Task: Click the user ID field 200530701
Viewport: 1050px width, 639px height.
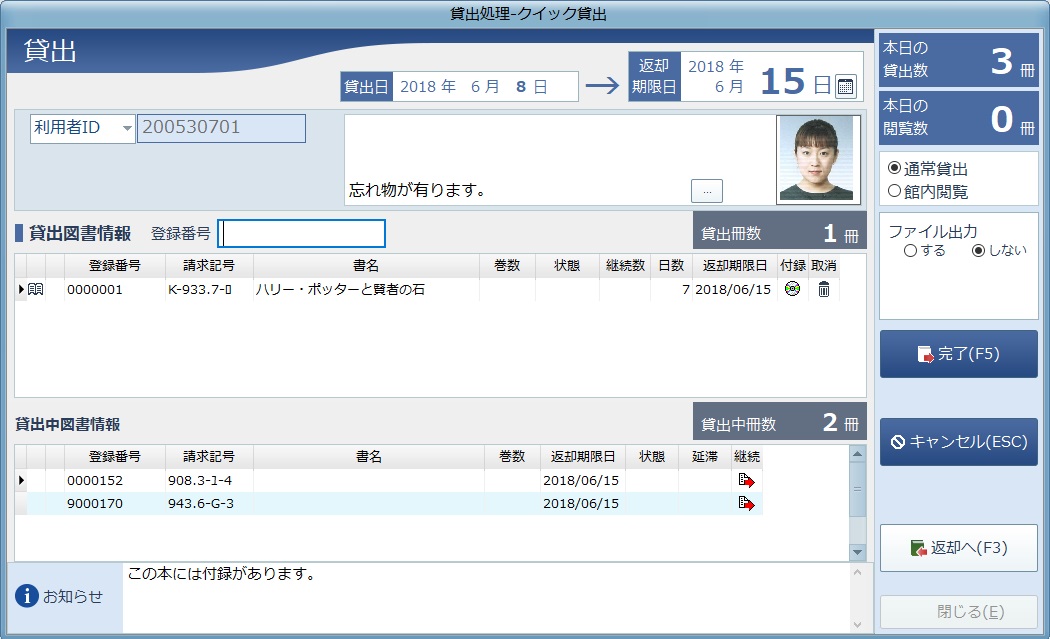Action: coord(221,128)
